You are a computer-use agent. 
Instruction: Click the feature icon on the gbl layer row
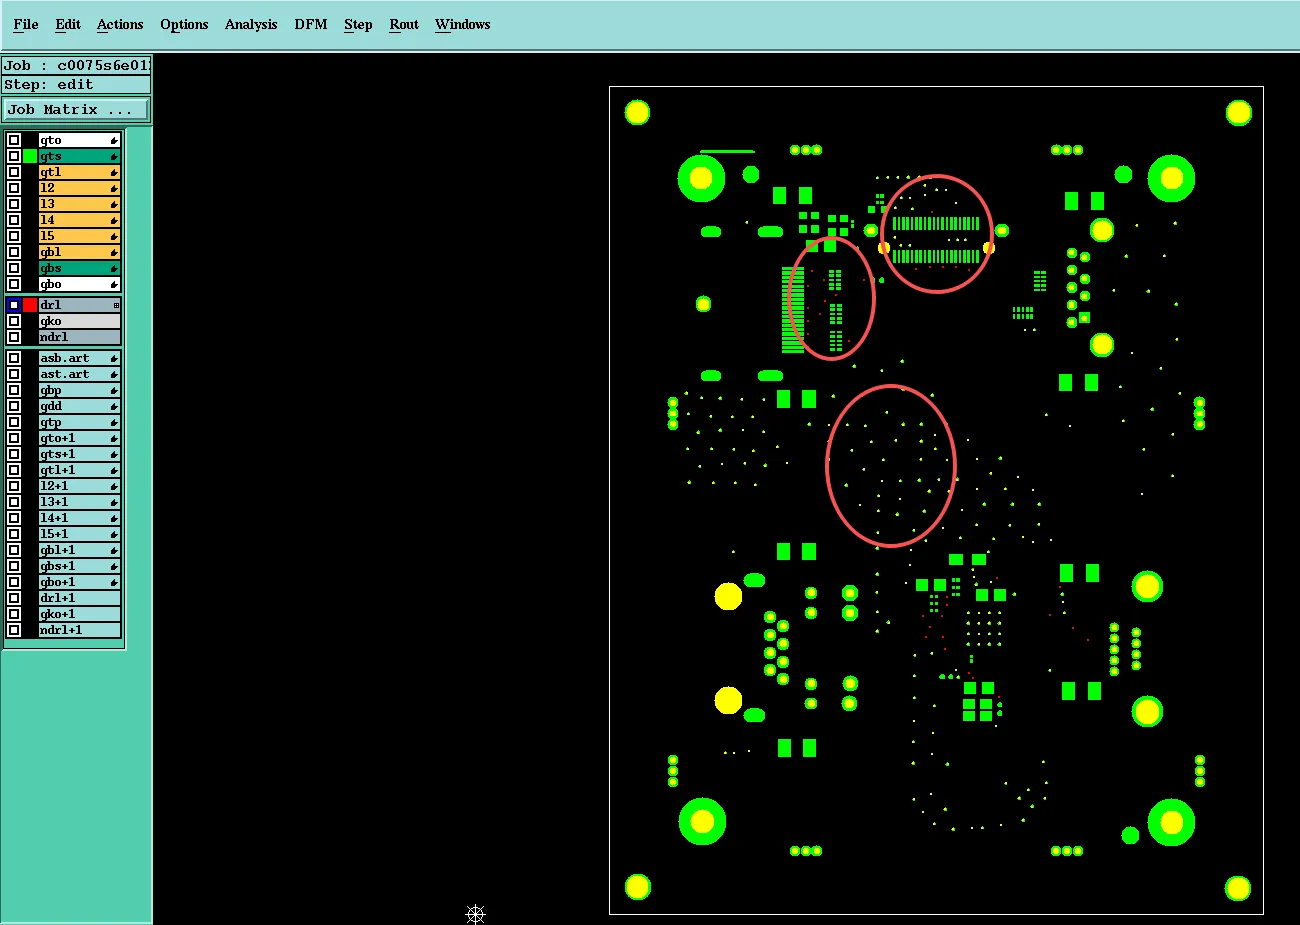pos(114,253)
